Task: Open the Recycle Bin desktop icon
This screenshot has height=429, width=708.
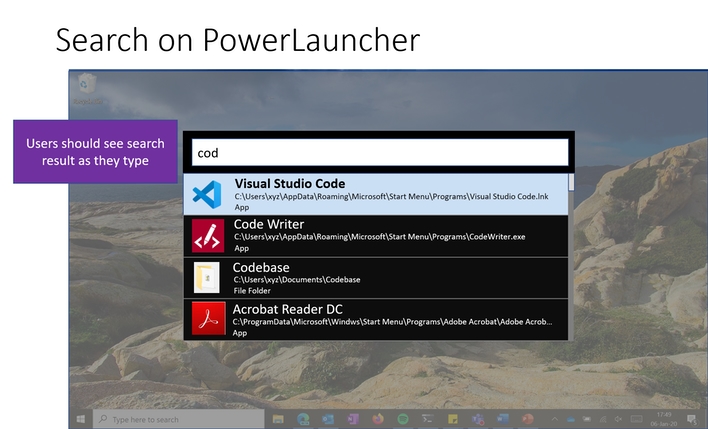Action: click(87, 89)
